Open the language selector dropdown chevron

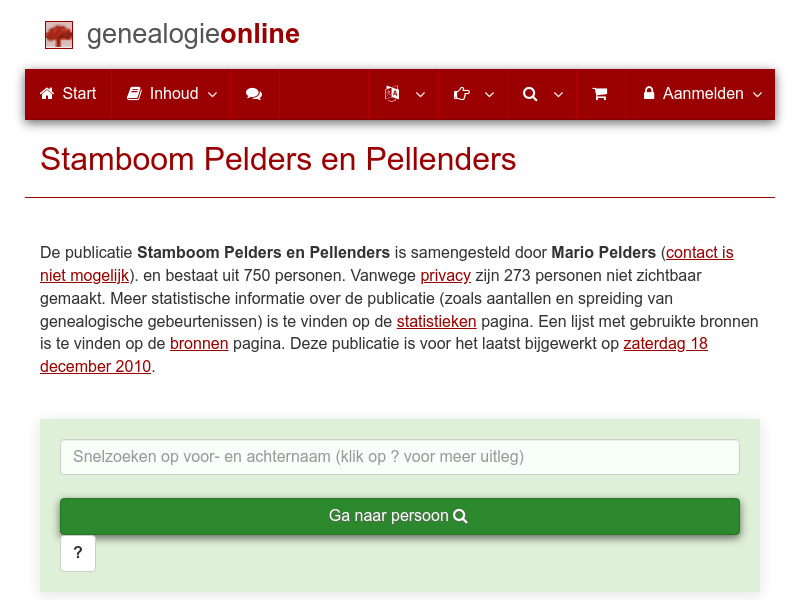point(421,94)
